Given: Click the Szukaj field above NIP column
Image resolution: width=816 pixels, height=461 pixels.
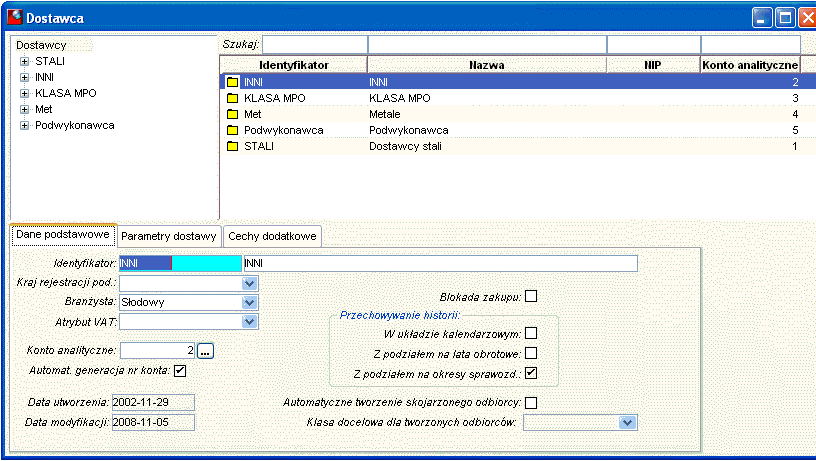Looking at the screenshot, I should [x=654, y=45].
